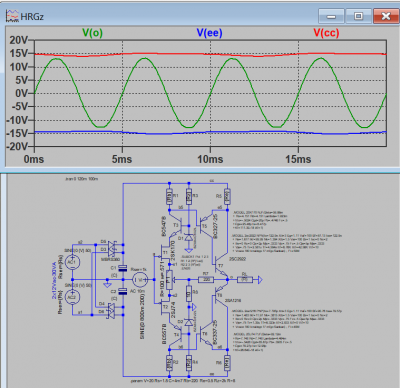
Task: Select transistor T3 symbol
Action: (175, 225)
